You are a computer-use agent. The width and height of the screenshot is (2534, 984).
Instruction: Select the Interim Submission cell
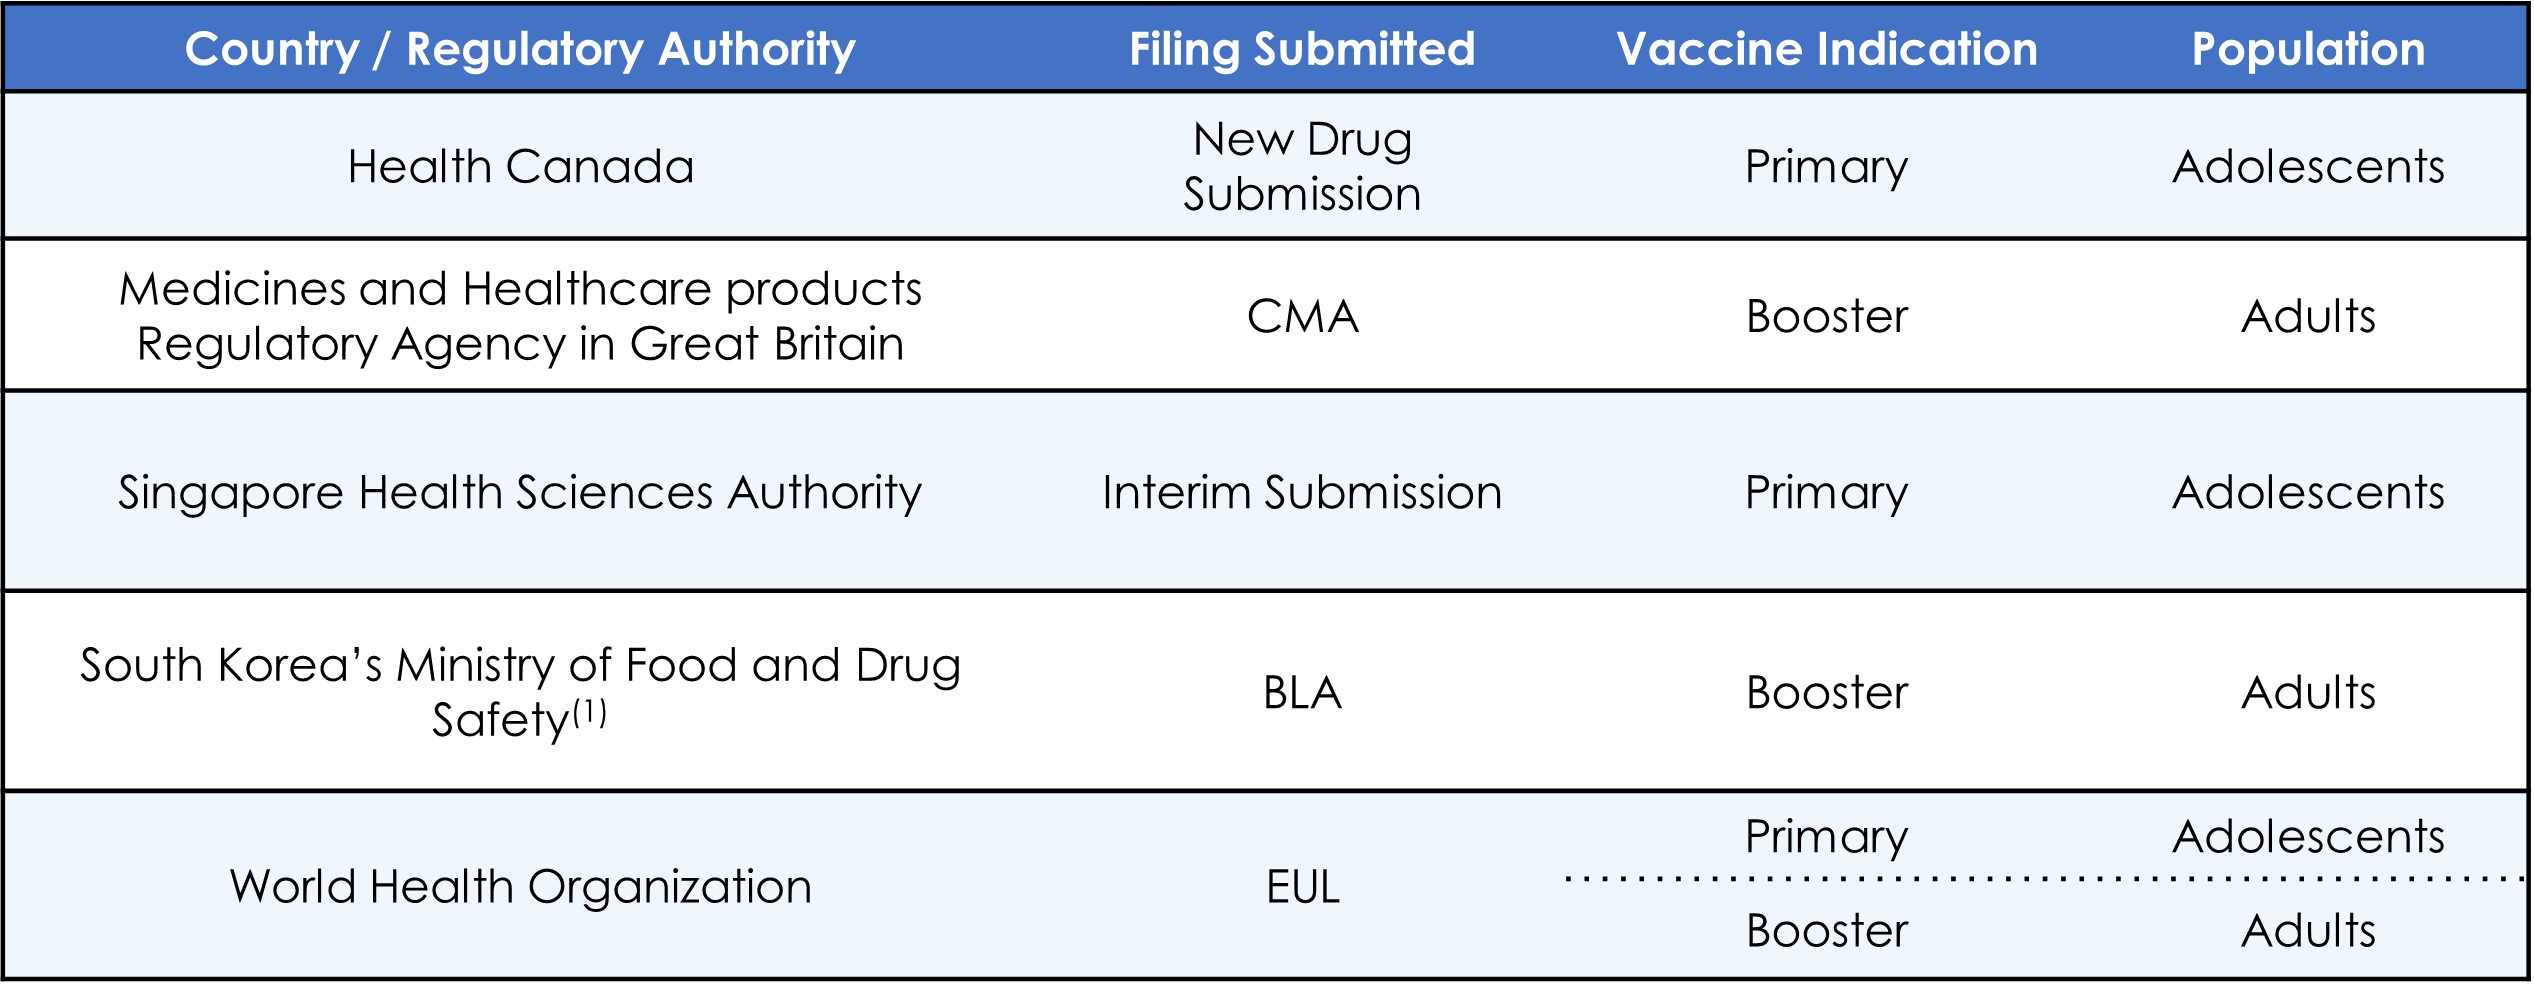pyautogui.click(x=1302, y=492)
